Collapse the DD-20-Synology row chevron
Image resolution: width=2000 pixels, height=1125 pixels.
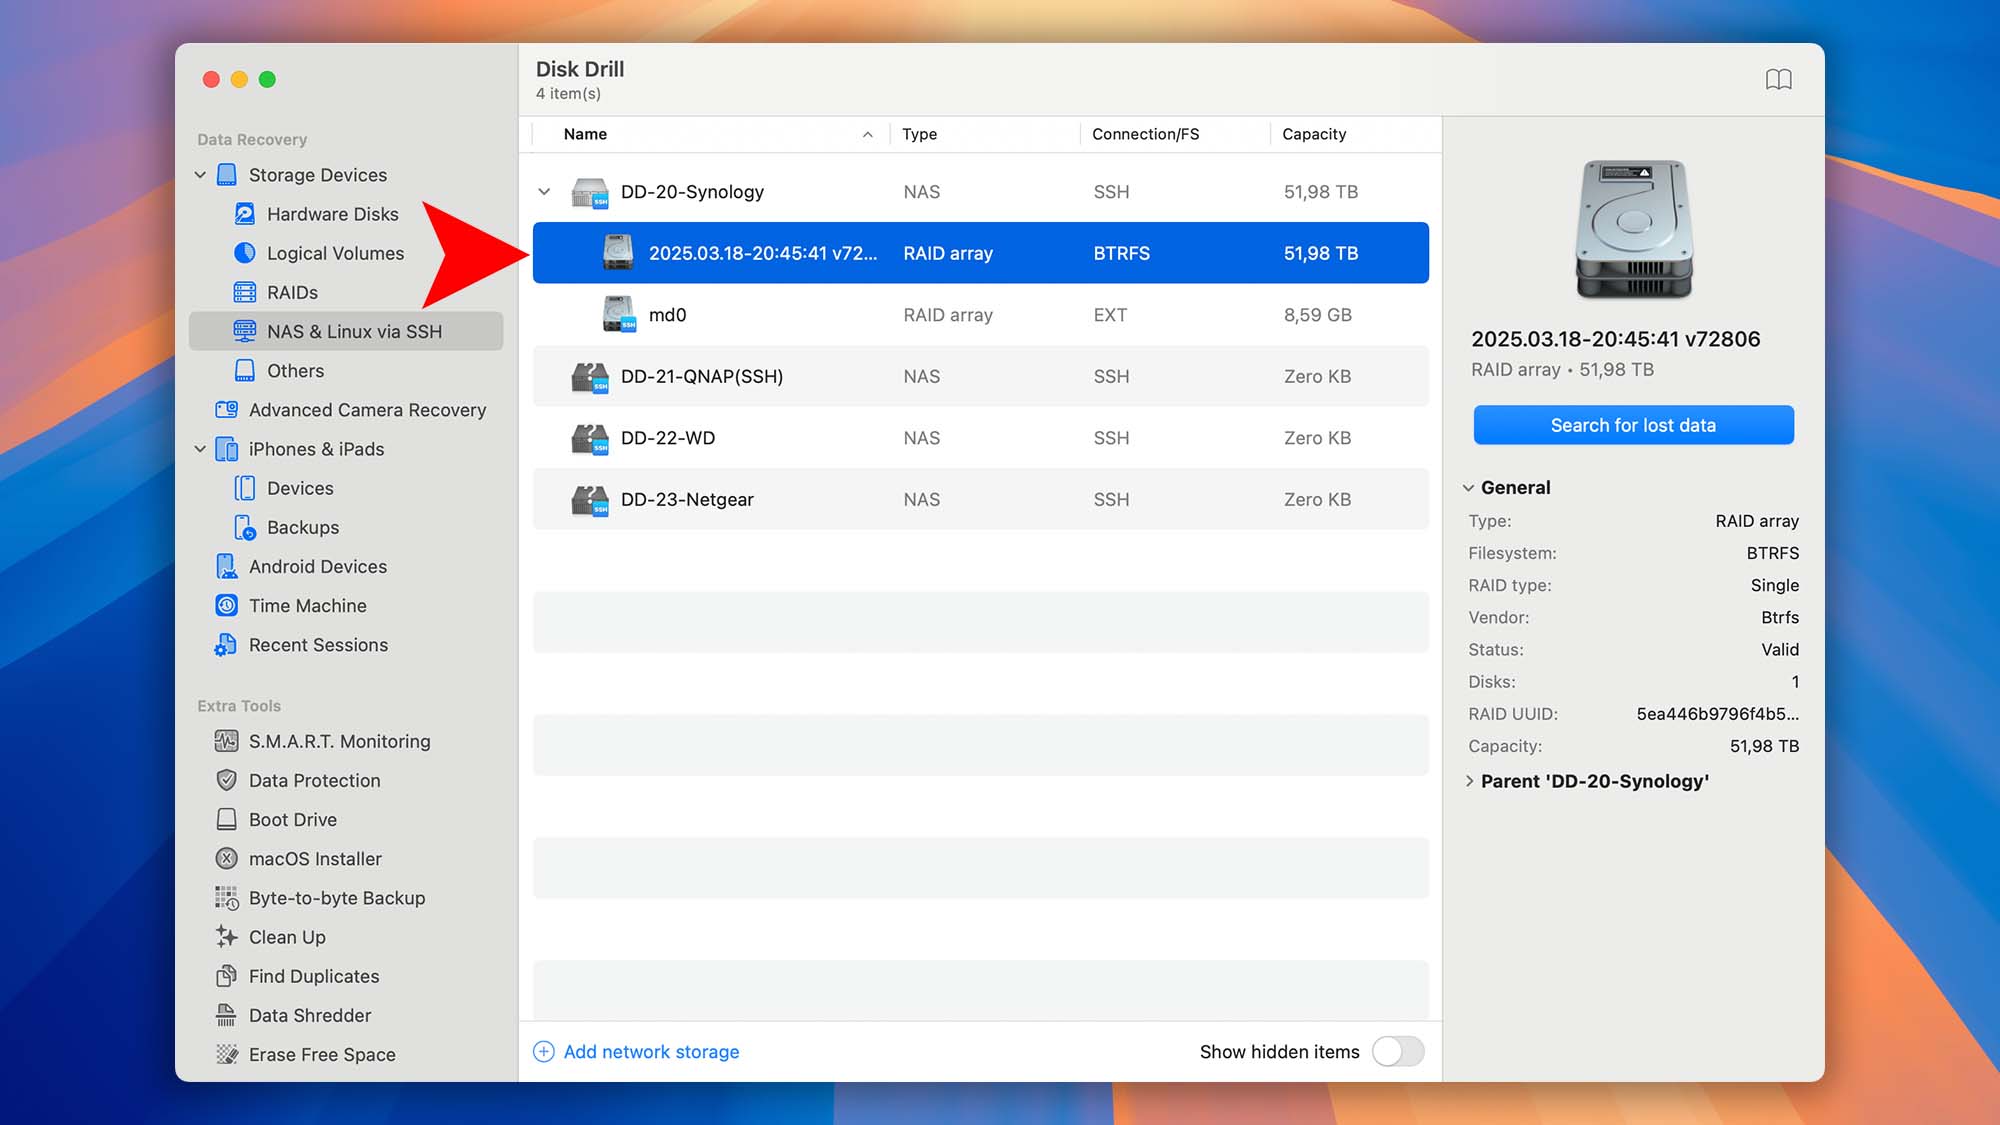[544, 192]
